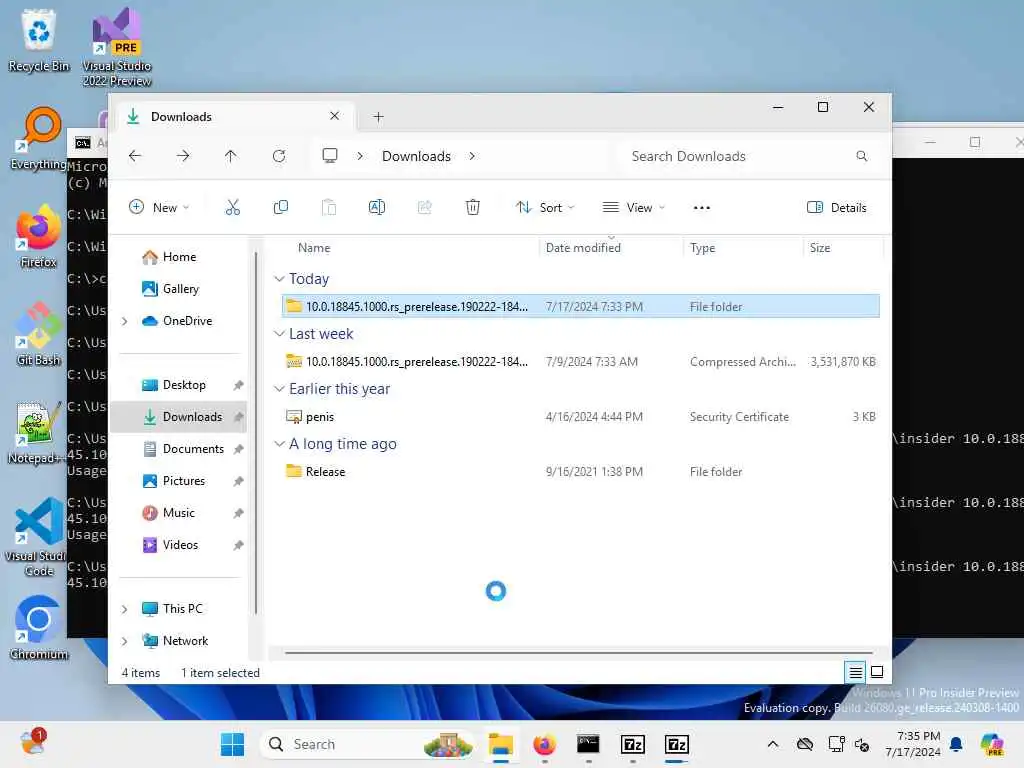Unpin Videos from Quick access
This screenshot has width=1024, height=768.
coord(238,545)
